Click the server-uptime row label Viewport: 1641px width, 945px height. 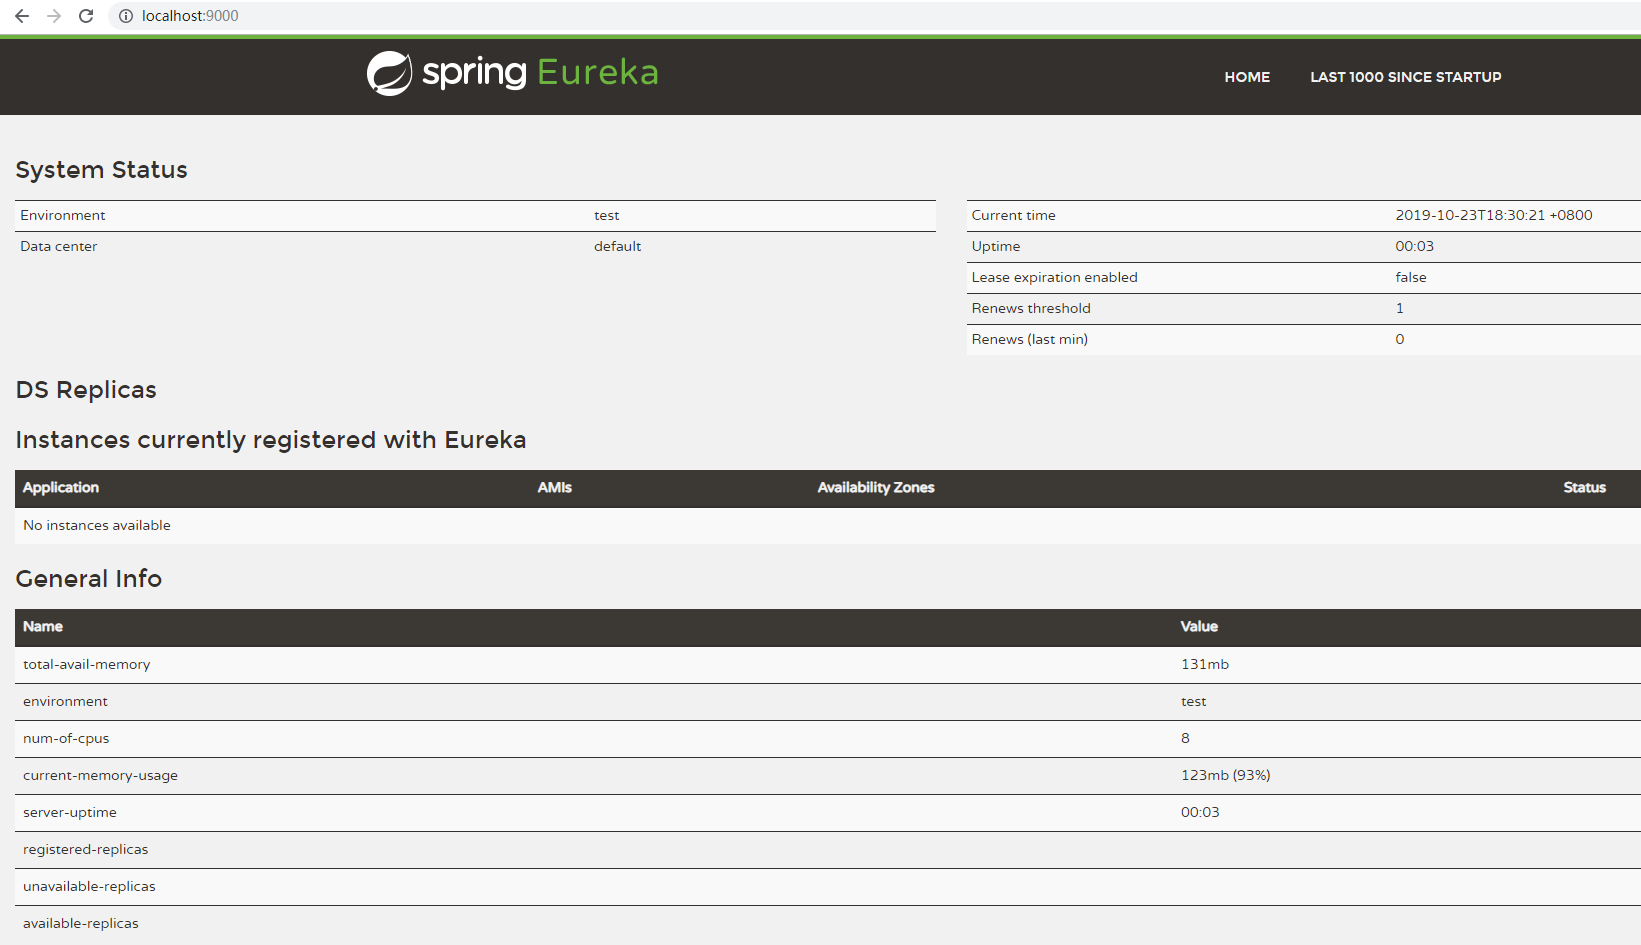(69, 812)
